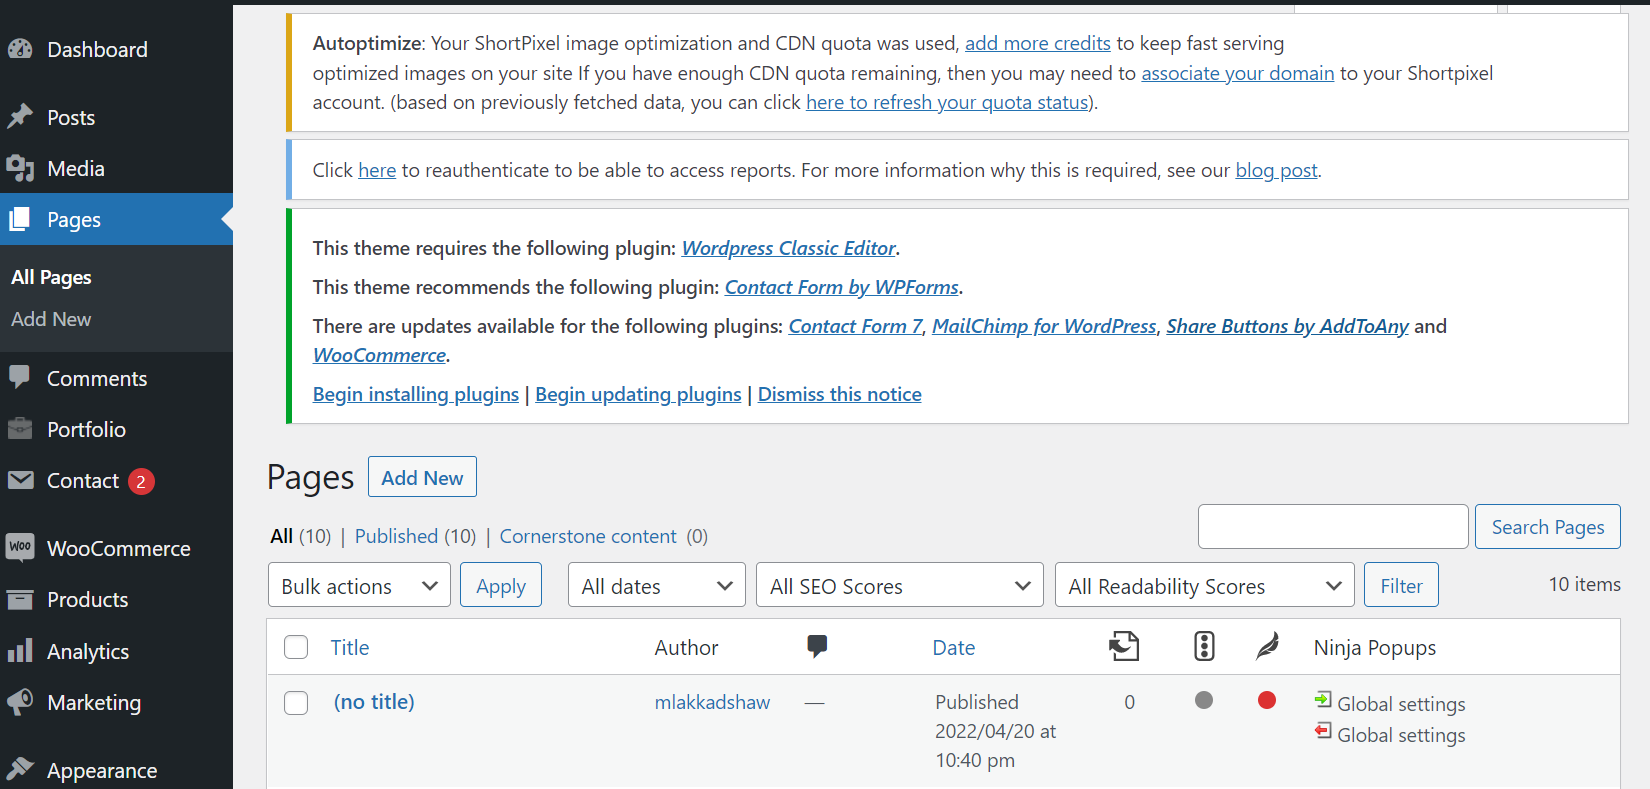Click the red readability dot for (no title)

pos(1267,700)
